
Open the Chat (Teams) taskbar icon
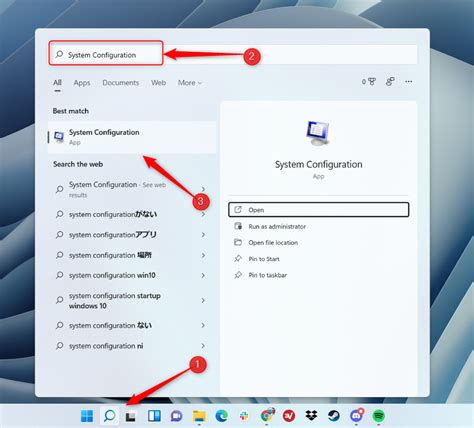pos(176,416)
